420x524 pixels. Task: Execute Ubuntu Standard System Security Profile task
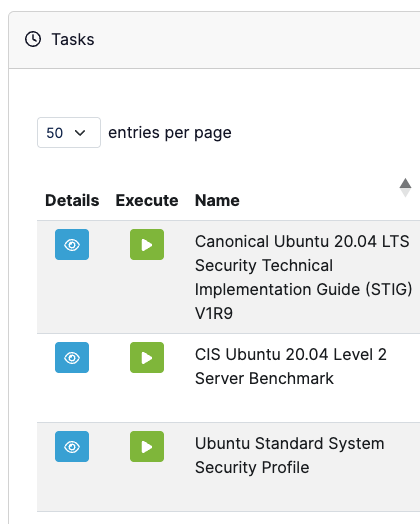(x=147, y=446)
